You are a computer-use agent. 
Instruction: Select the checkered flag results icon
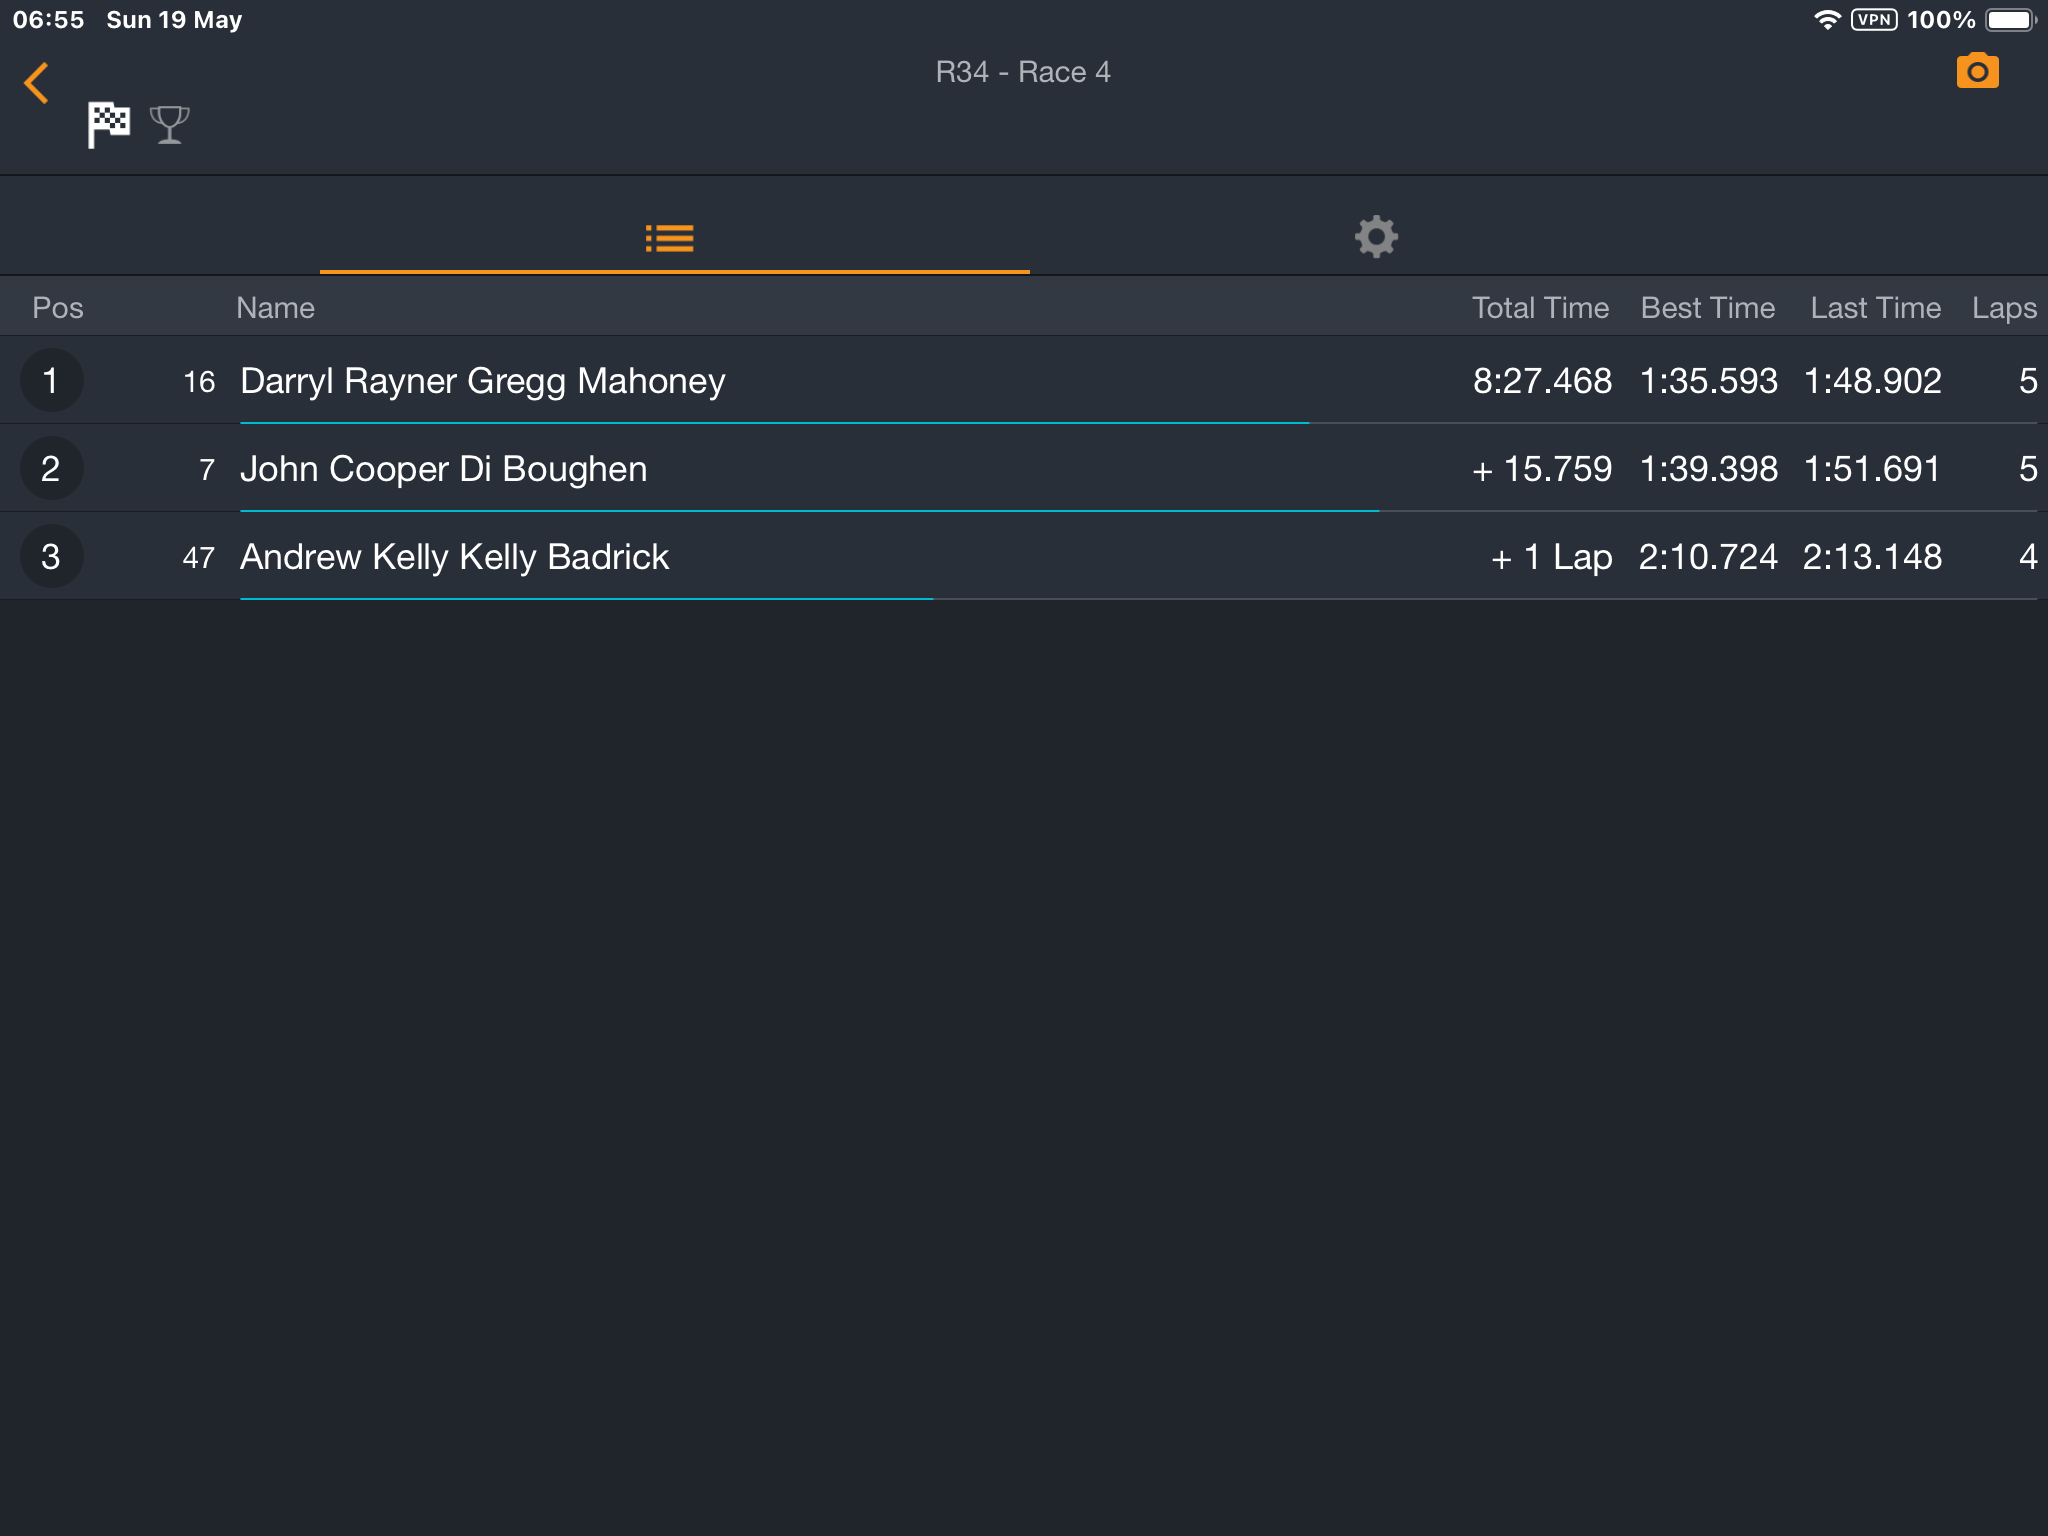[x=108, y=124]
